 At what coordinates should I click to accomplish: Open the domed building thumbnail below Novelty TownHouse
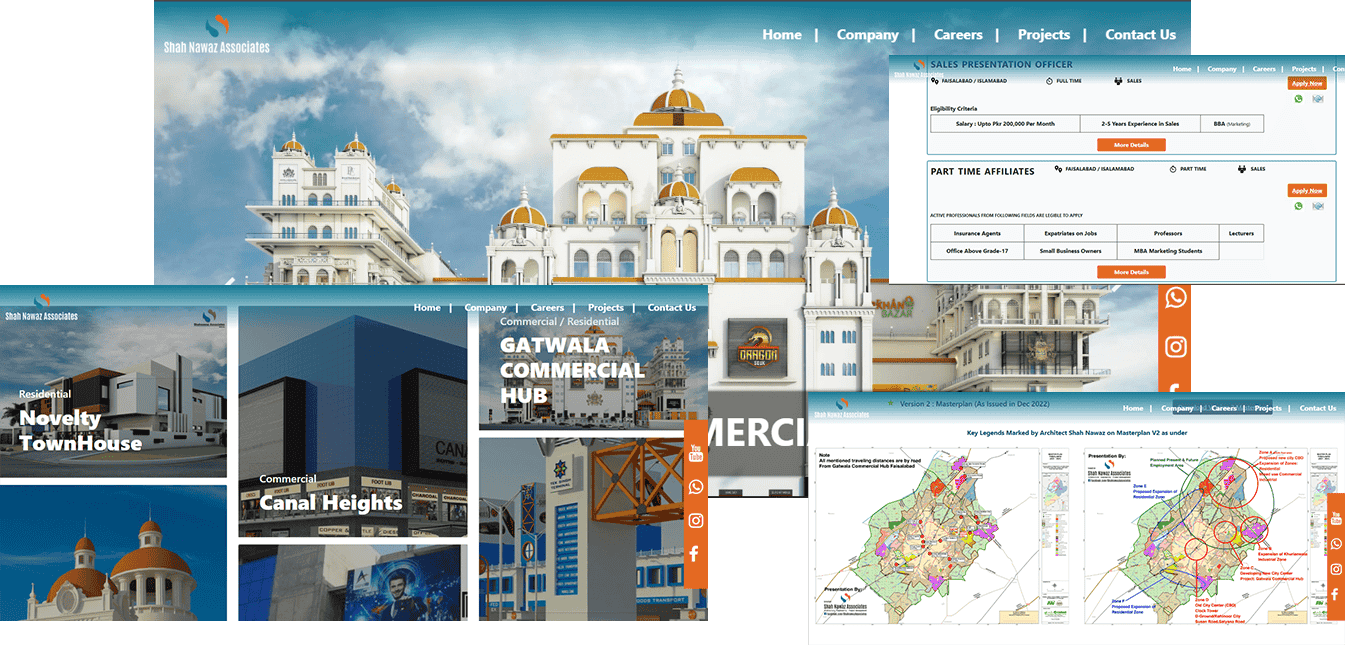tap(113, 553)
